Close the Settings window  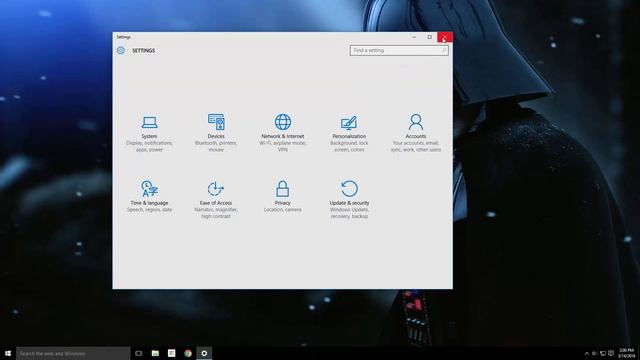(x=445, y=37)
